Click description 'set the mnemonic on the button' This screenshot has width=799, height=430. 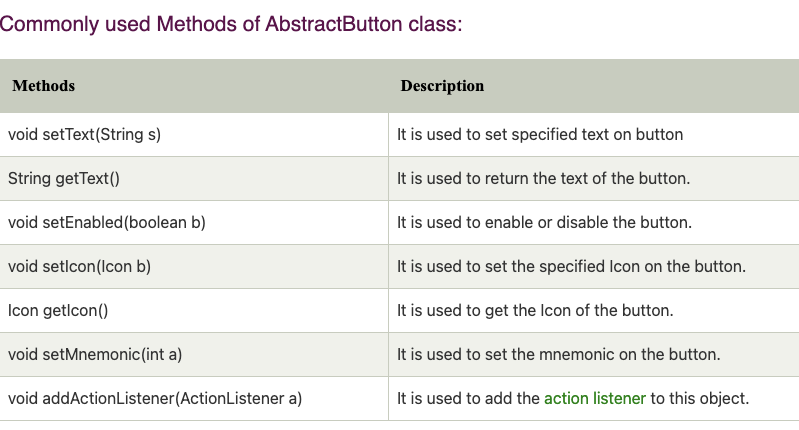[559, 355]
